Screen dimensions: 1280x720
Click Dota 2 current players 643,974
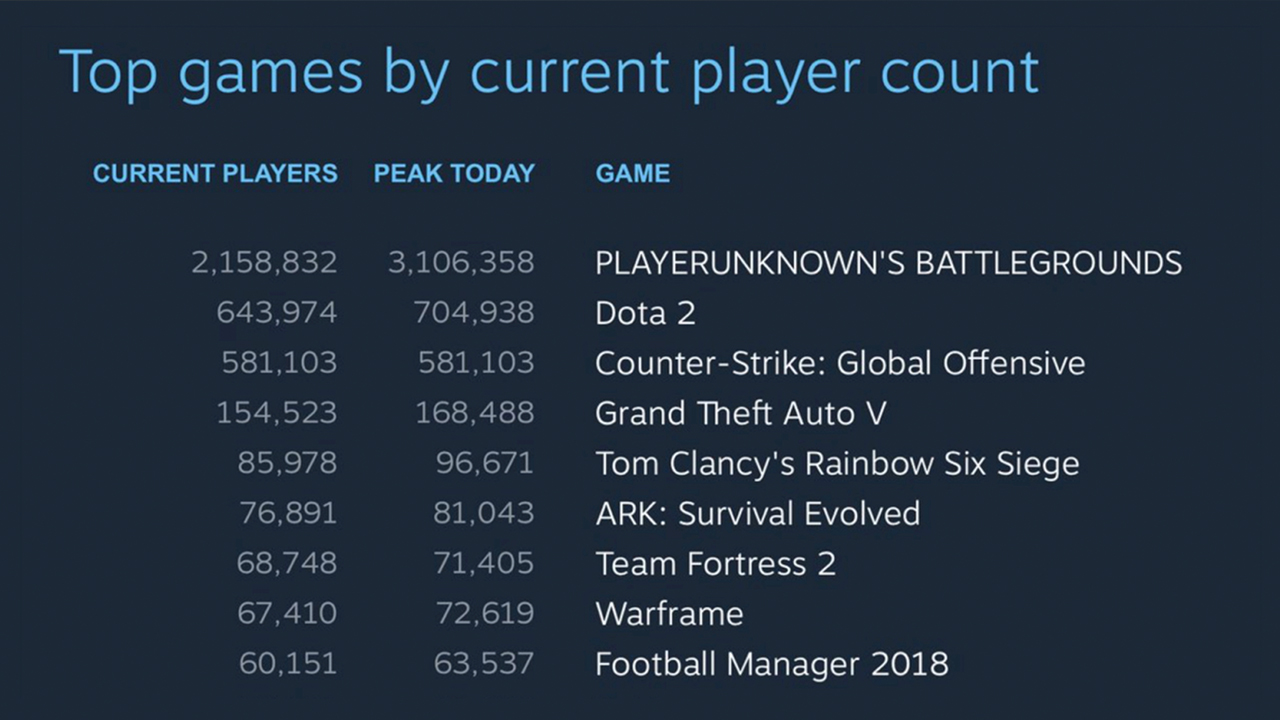point(277,313)
